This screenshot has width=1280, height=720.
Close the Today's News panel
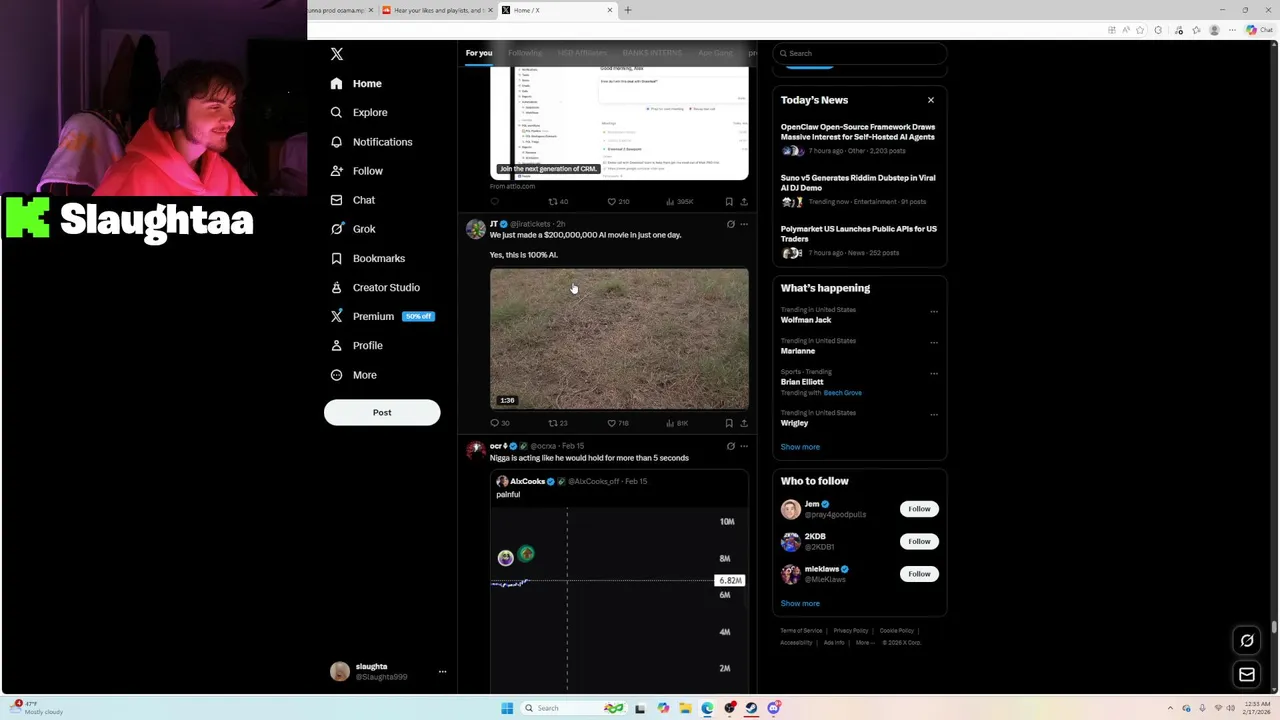click(931, 100)
